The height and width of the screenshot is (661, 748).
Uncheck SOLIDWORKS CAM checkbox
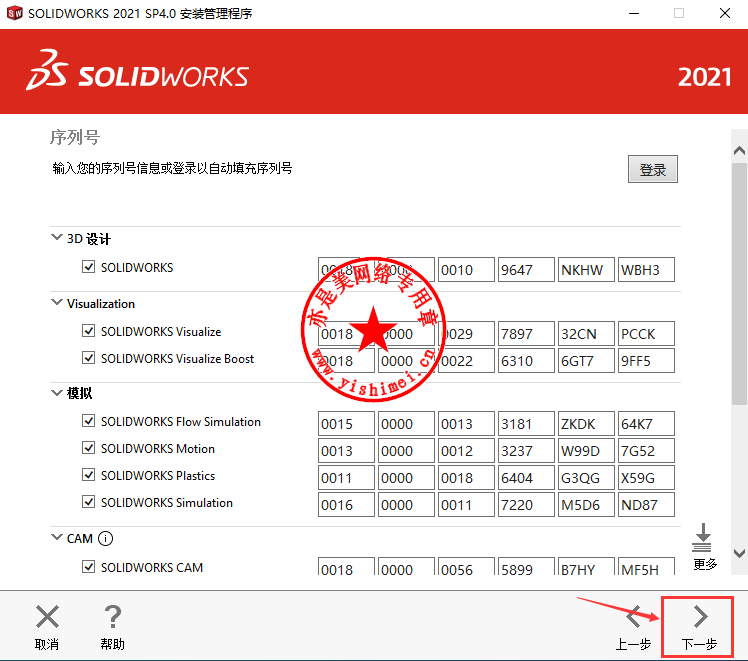[88, 567]
